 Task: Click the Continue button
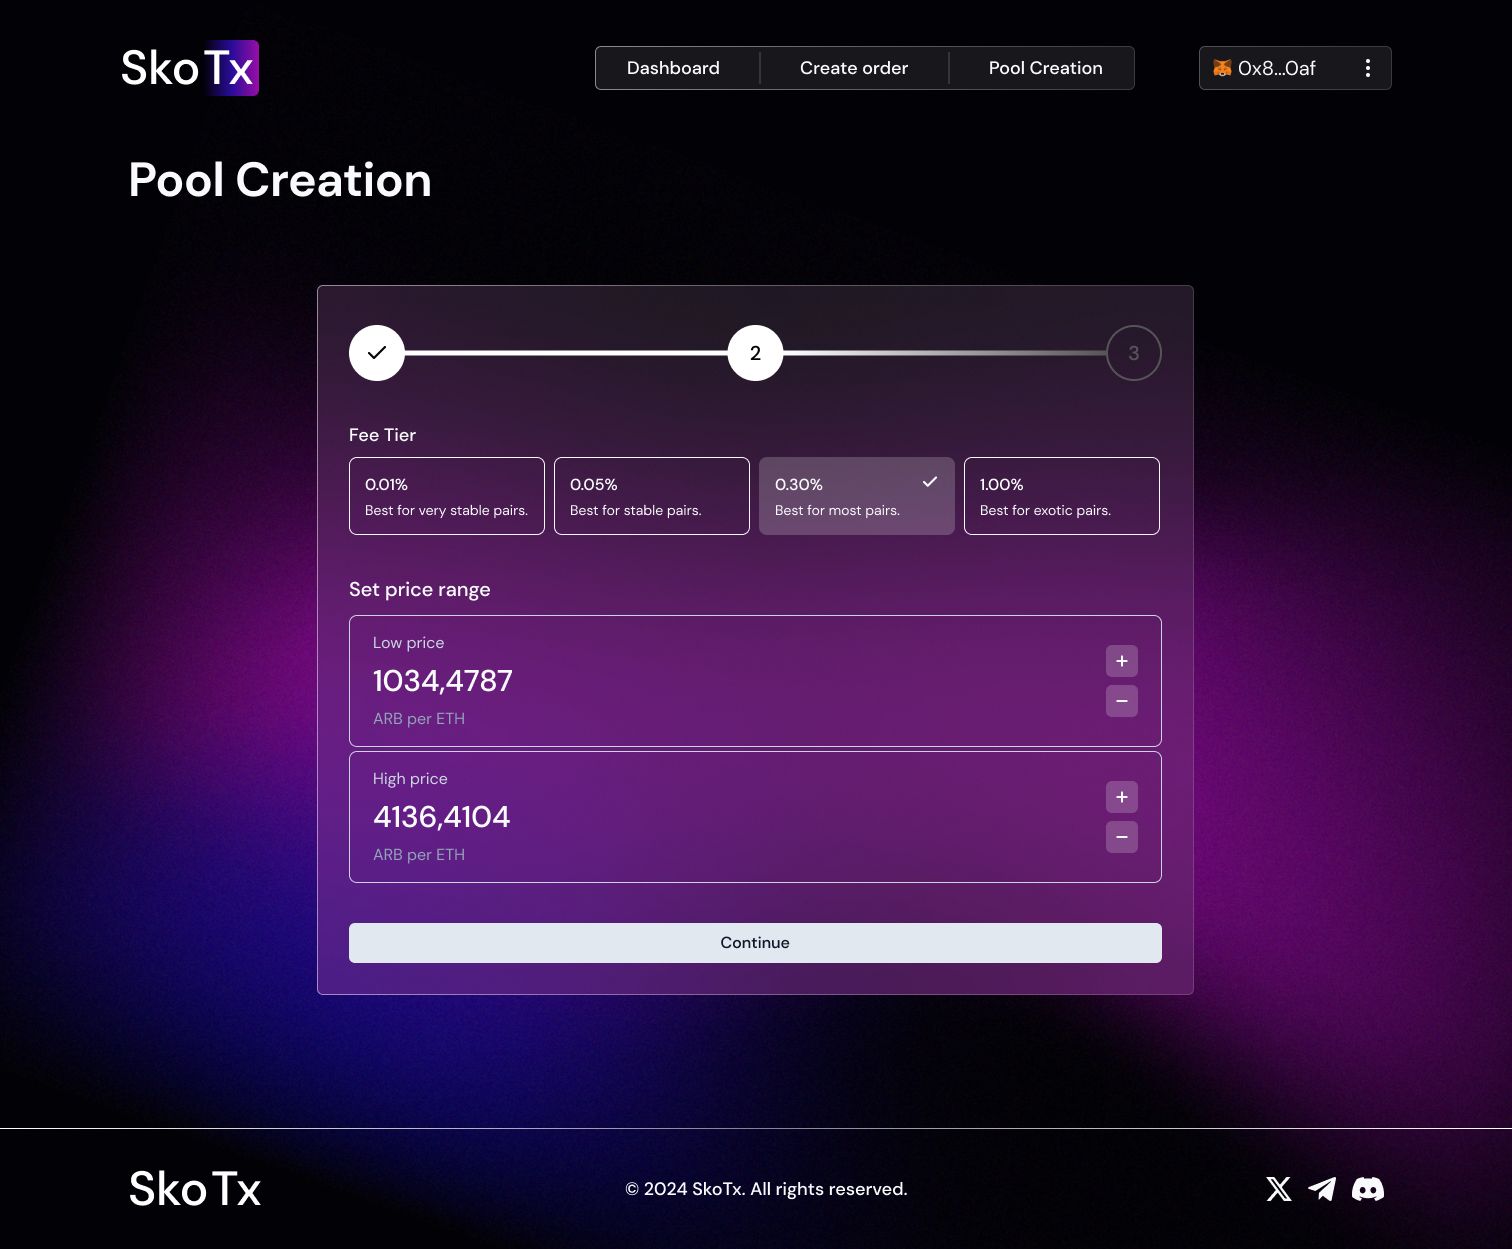point(755,943)
